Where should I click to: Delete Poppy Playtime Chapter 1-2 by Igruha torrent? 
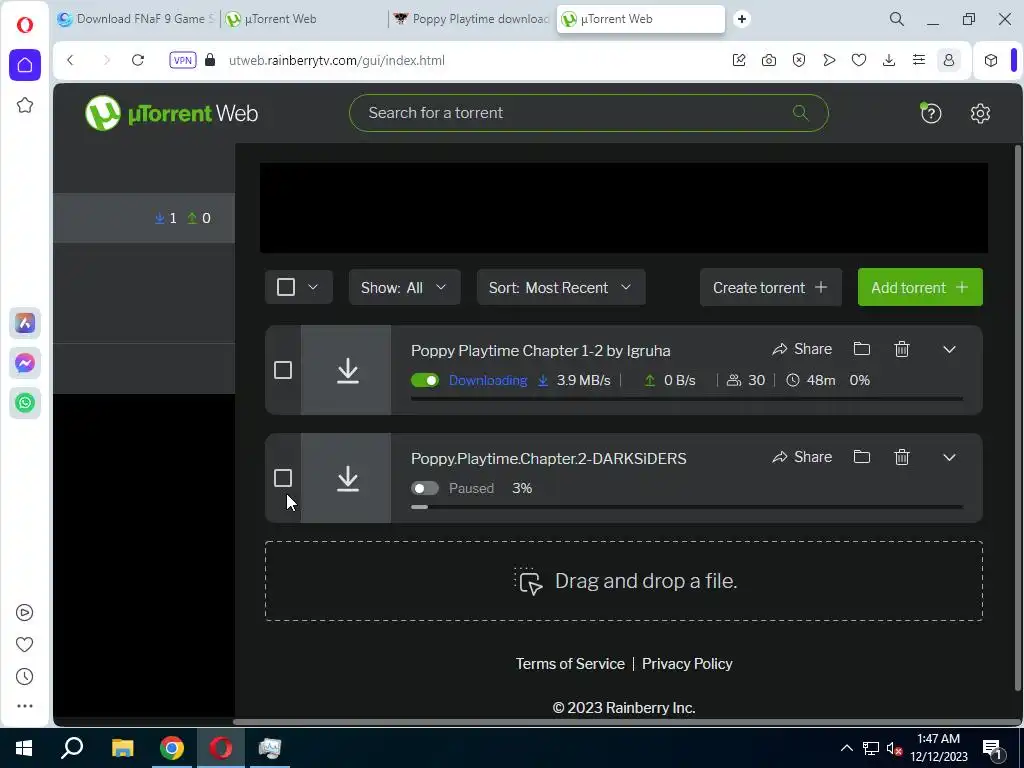point(901,349)
